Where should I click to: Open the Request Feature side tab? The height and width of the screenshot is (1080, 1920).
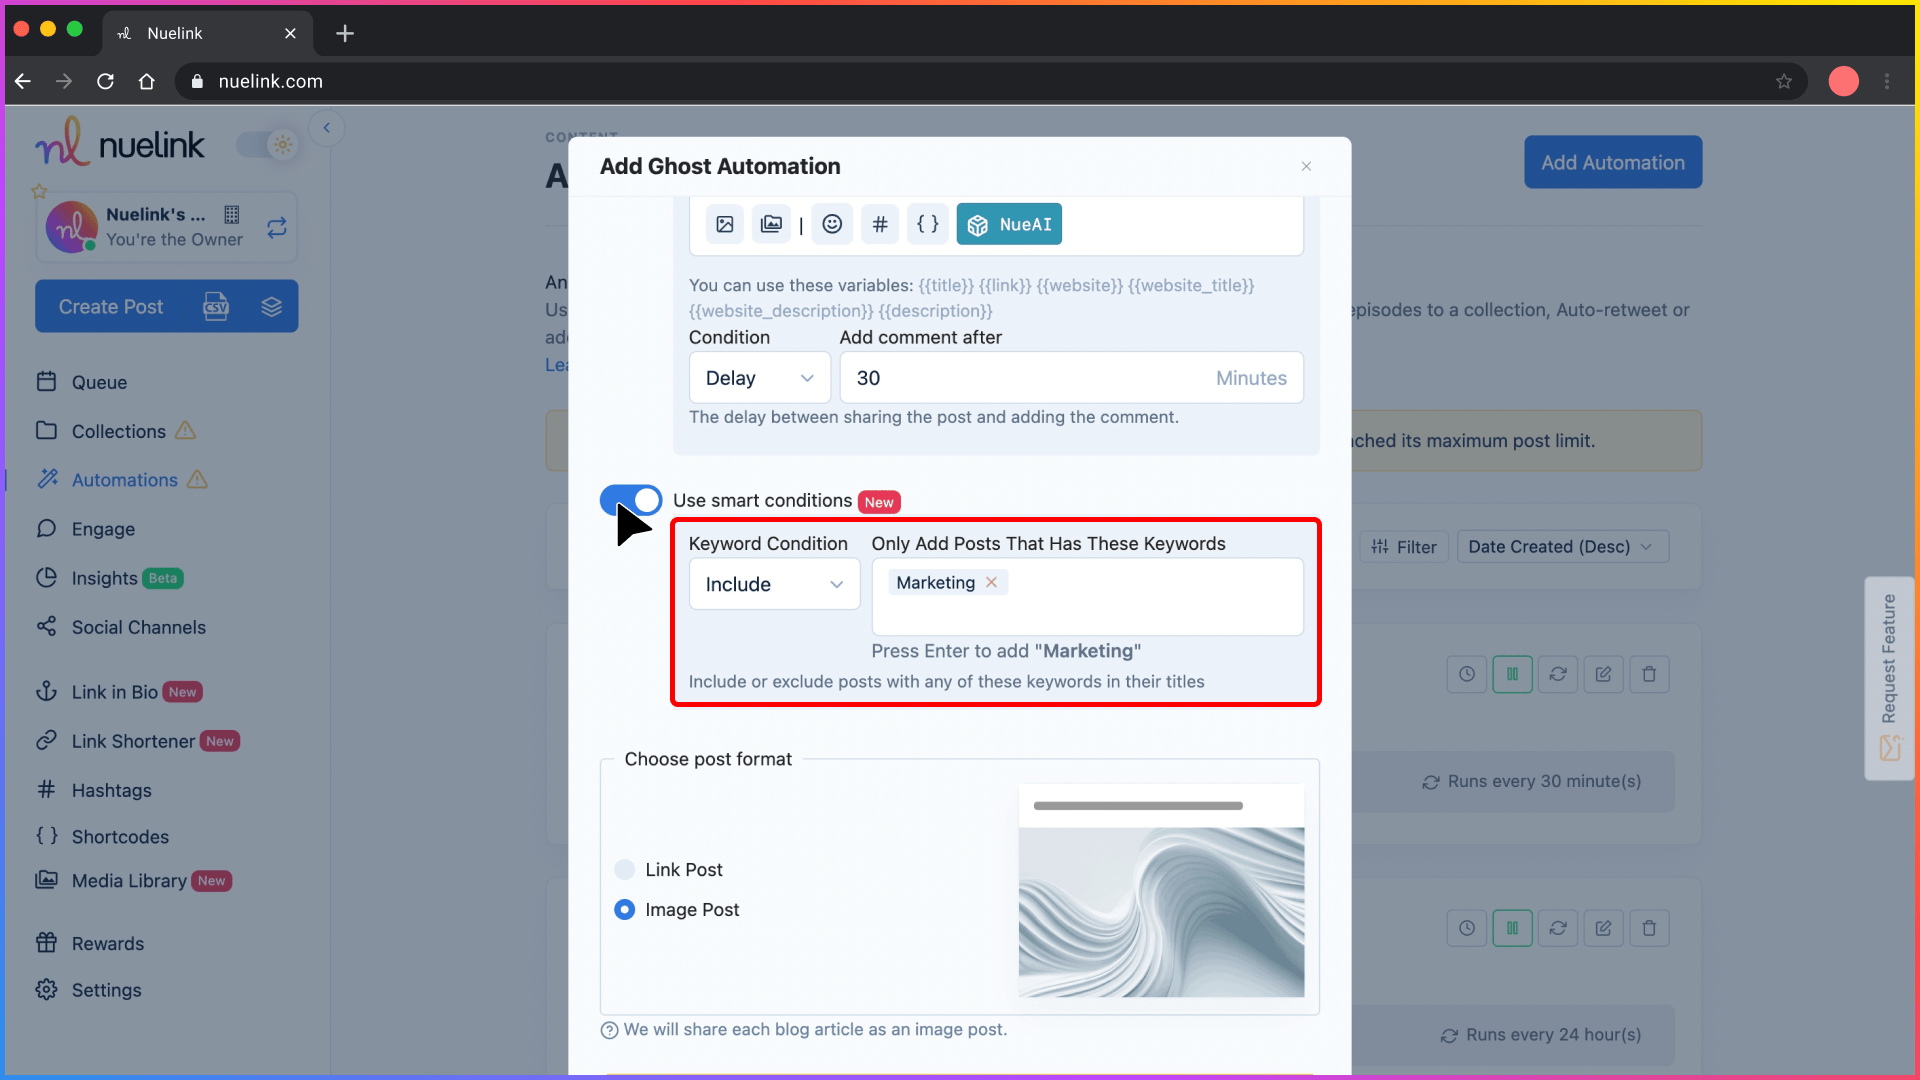click(x=1889, y=678)
